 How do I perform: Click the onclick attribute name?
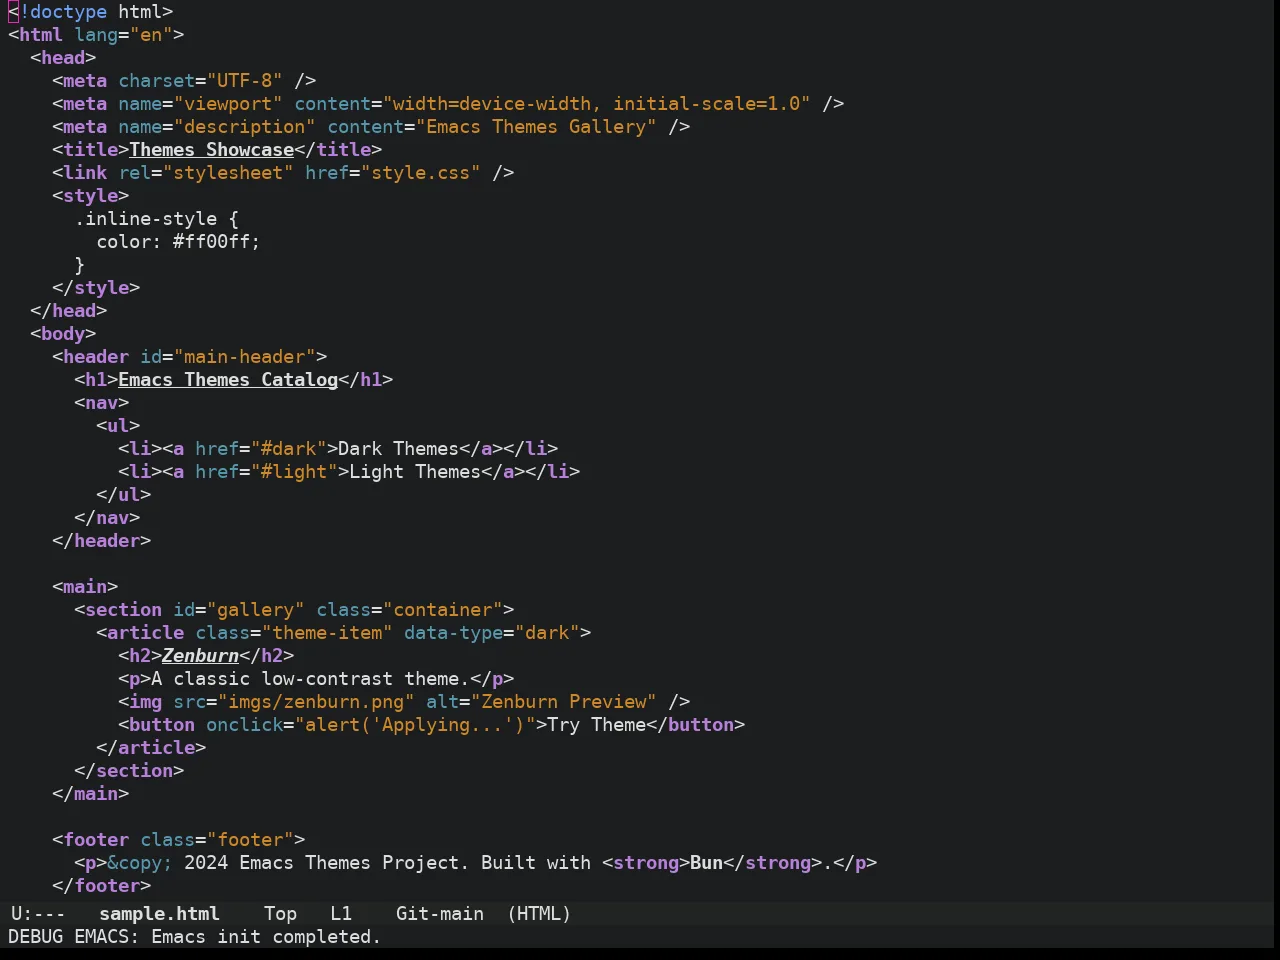(x=245, y=724)
